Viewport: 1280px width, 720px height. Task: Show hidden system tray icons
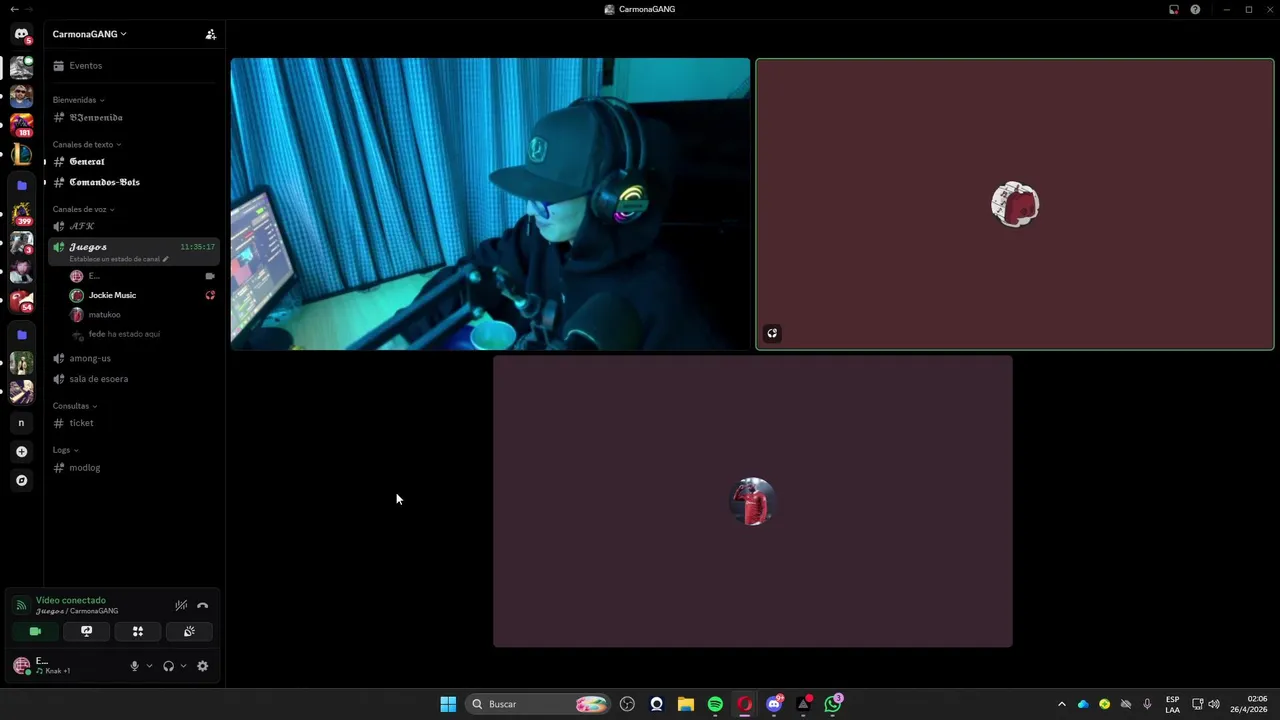click(x=1062, y=704)
